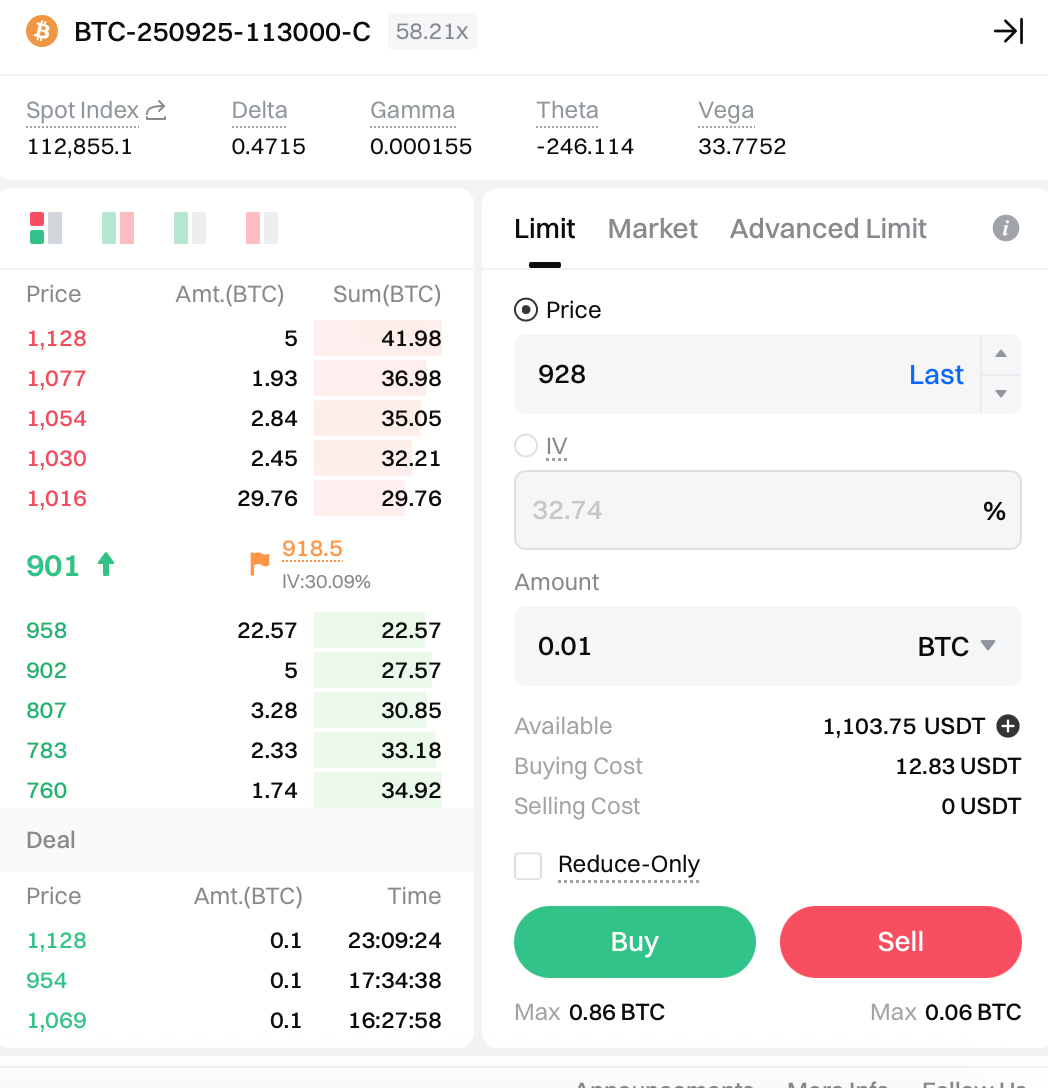
Task: Decrease price with the down stepper arrow
Action: (1001, 394)
